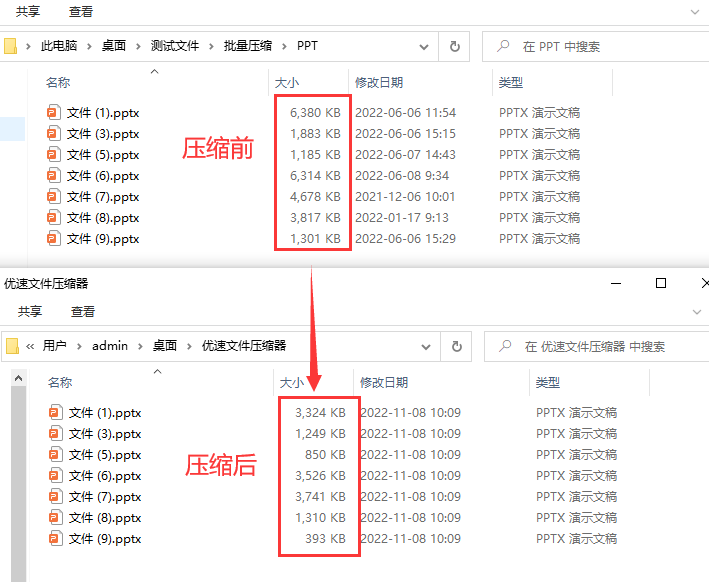Click the search magnifier in the 优速文件压缩器 window
Viewport: 709px width, 582px height.
click(505, 346)
